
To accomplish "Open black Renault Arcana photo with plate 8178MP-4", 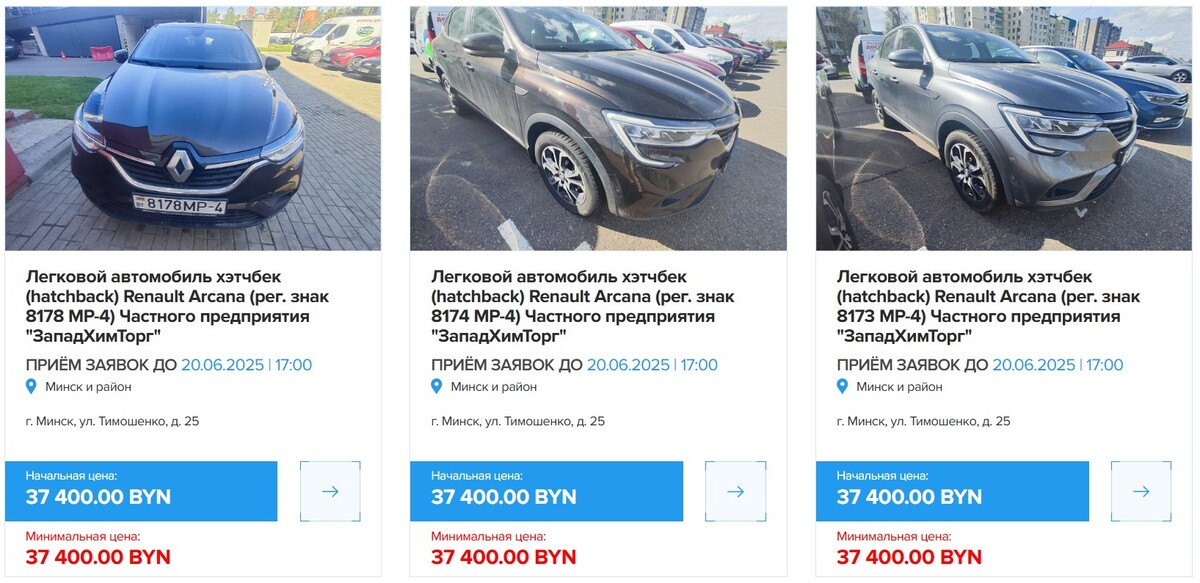I will tap(193, 129).
